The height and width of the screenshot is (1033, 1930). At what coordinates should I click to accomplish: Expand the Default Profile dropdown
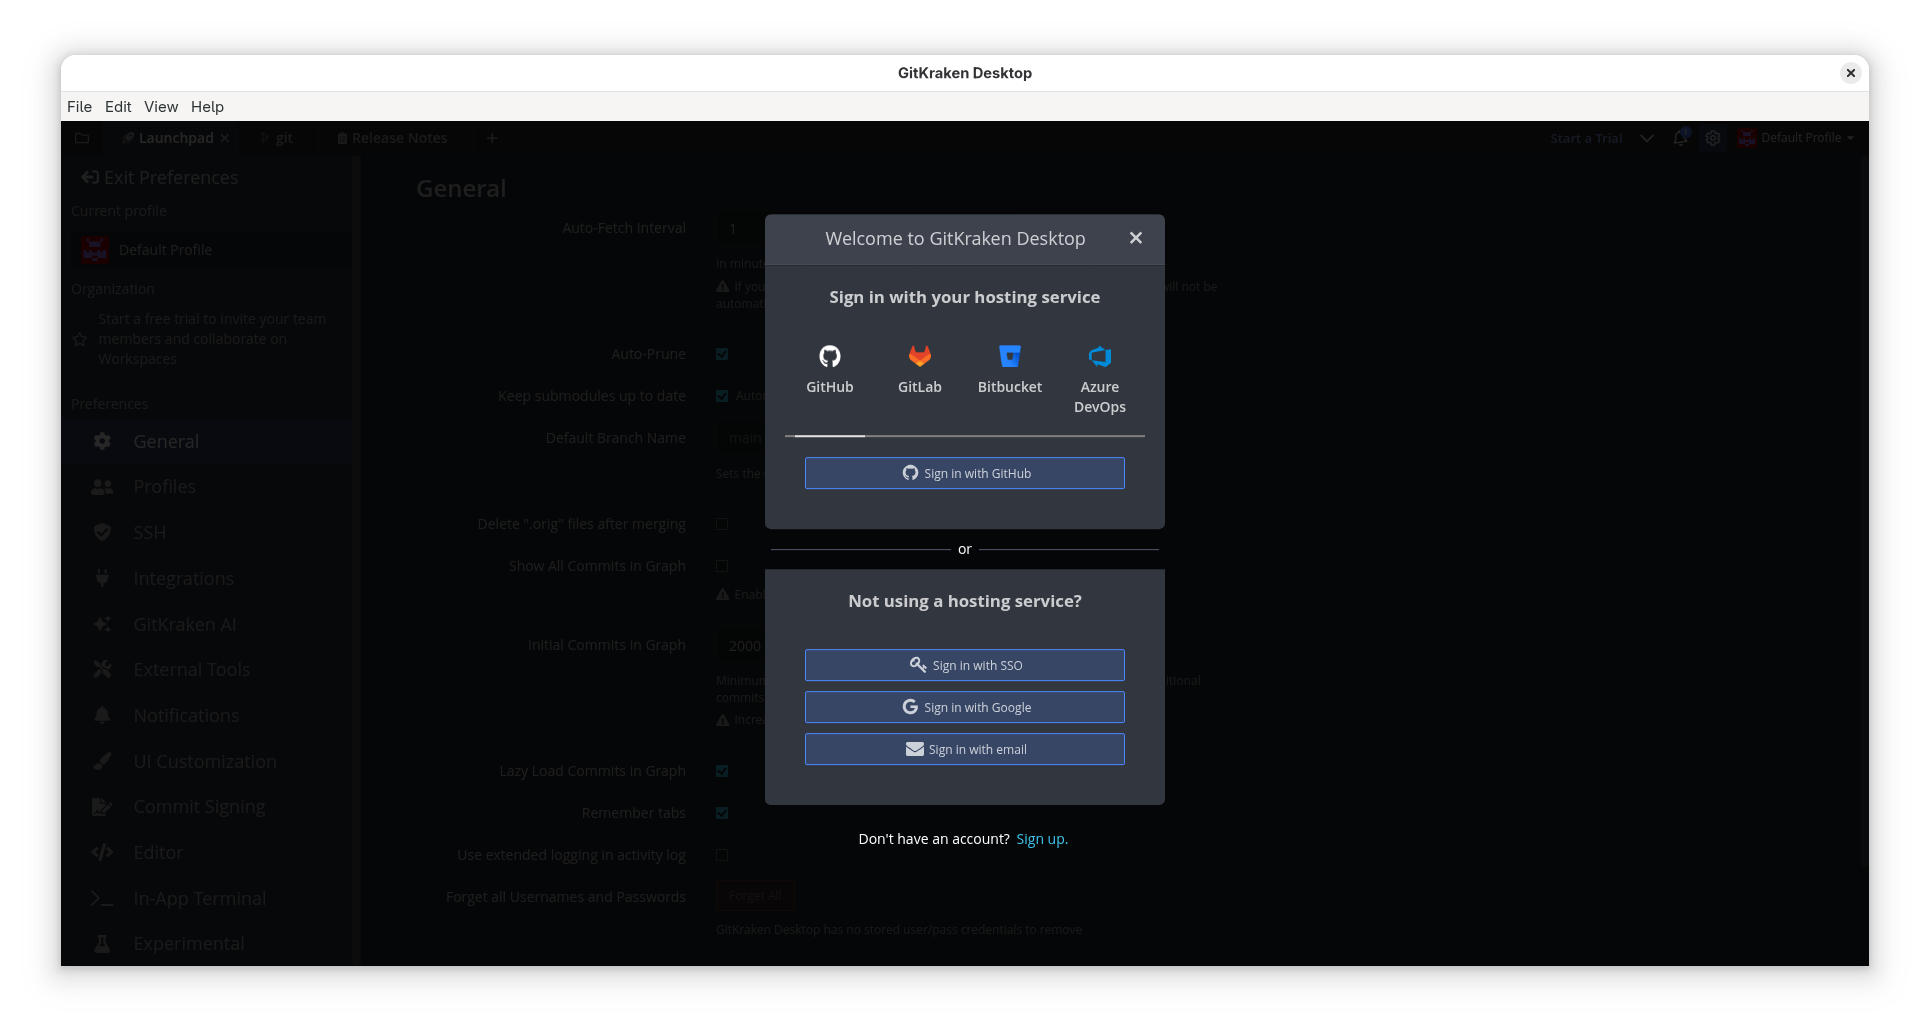[1797, 138]
